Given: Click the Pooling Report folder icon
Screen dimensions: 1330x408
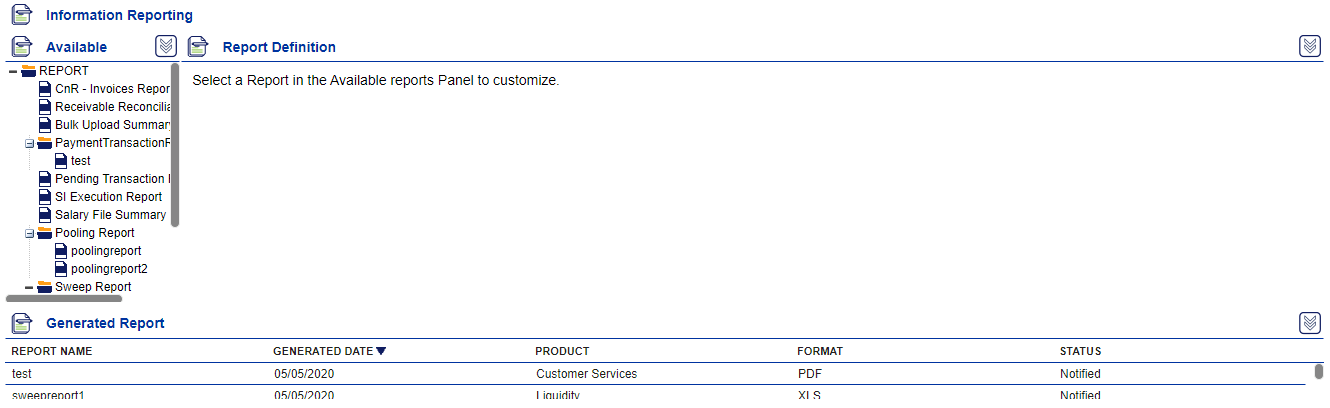Looking at the screenshot, I should tap(45, 233).
